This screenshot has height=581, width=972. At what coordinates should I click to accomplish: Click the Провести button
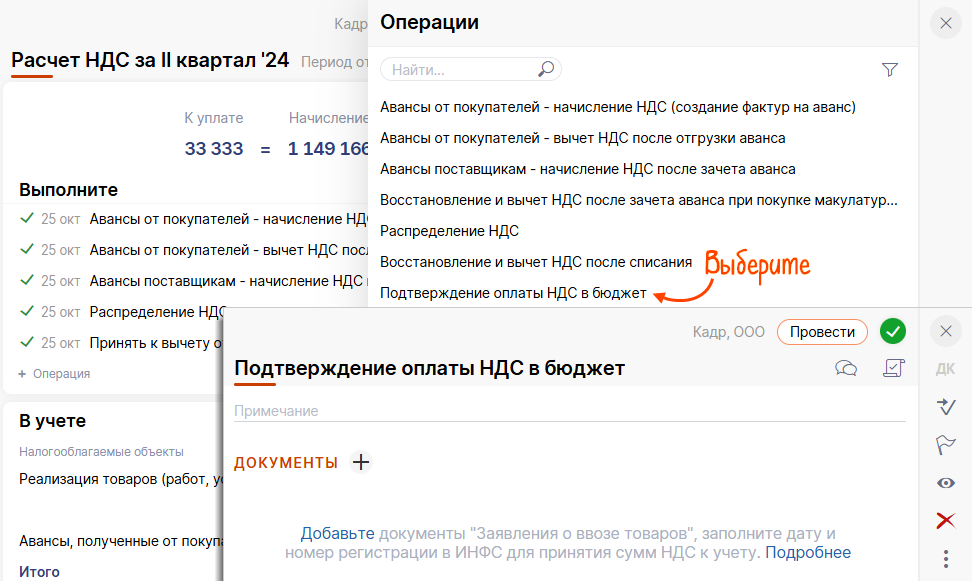pyautogui.click(x=822, y=332)
